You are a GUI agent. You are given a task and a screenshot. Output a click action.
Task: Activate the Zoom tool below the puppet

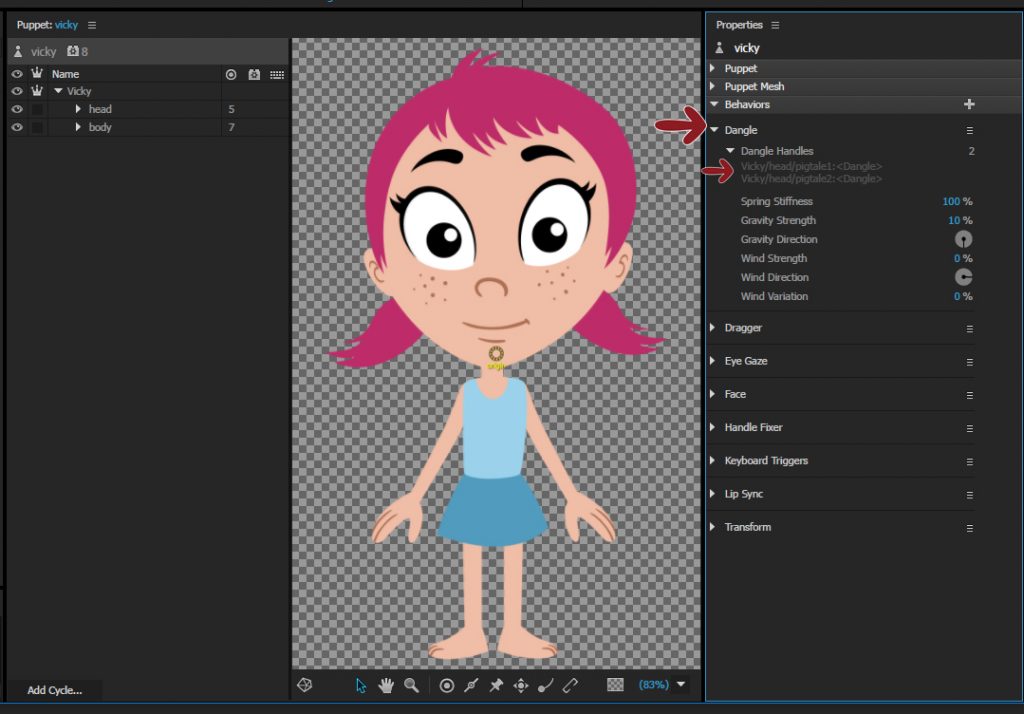tap(412, 685)
